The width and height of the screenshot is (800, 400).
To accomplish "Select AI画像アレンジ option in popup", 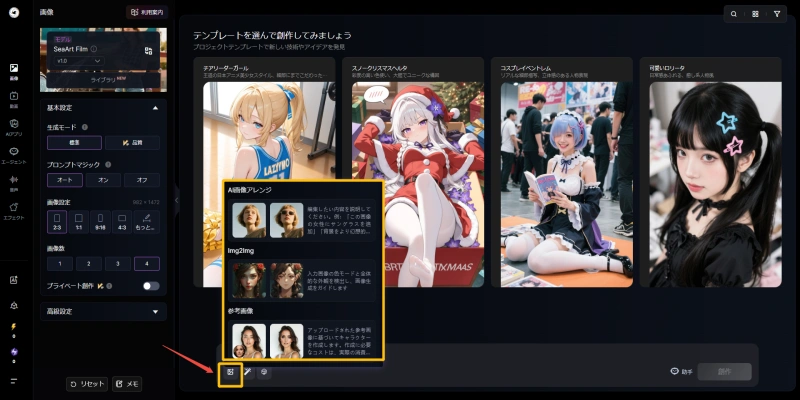I will point(302,220).
